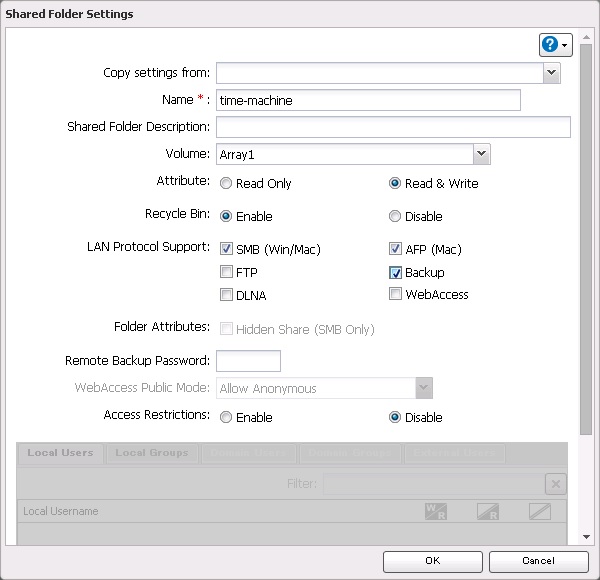Select the Local Users tab
Screen dimensions: 600x580
point(60,453)
